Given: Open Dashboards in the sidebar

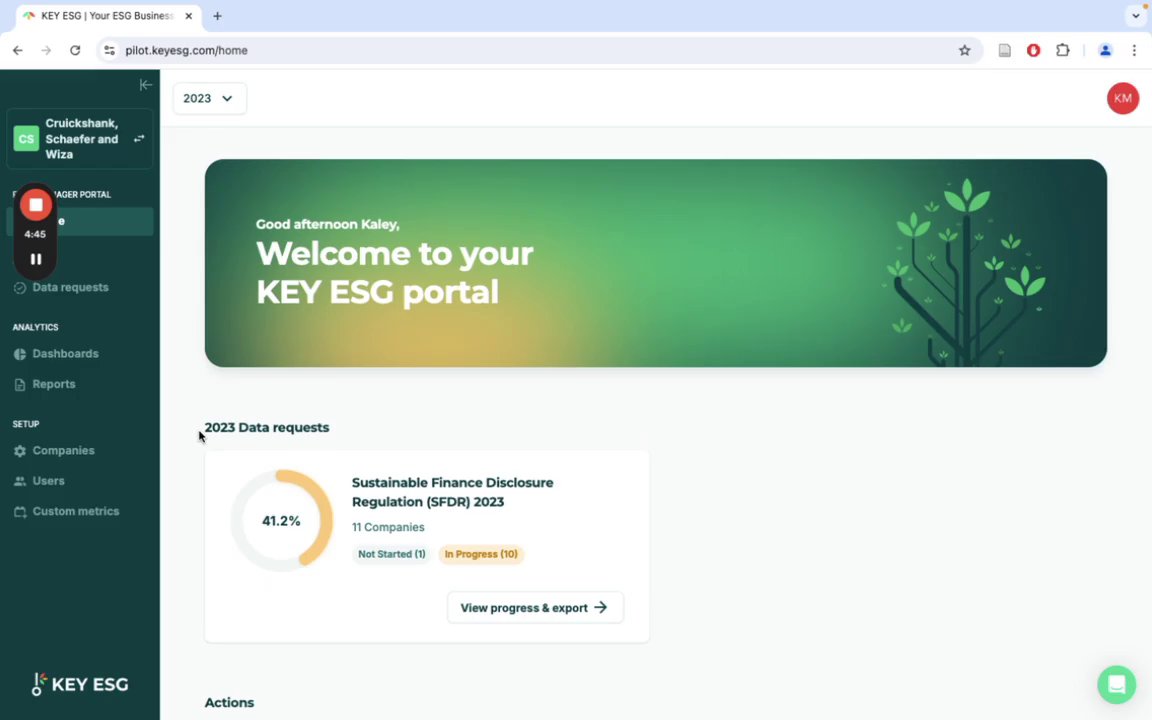Looking at the screenshot, I should coord(65,353).
